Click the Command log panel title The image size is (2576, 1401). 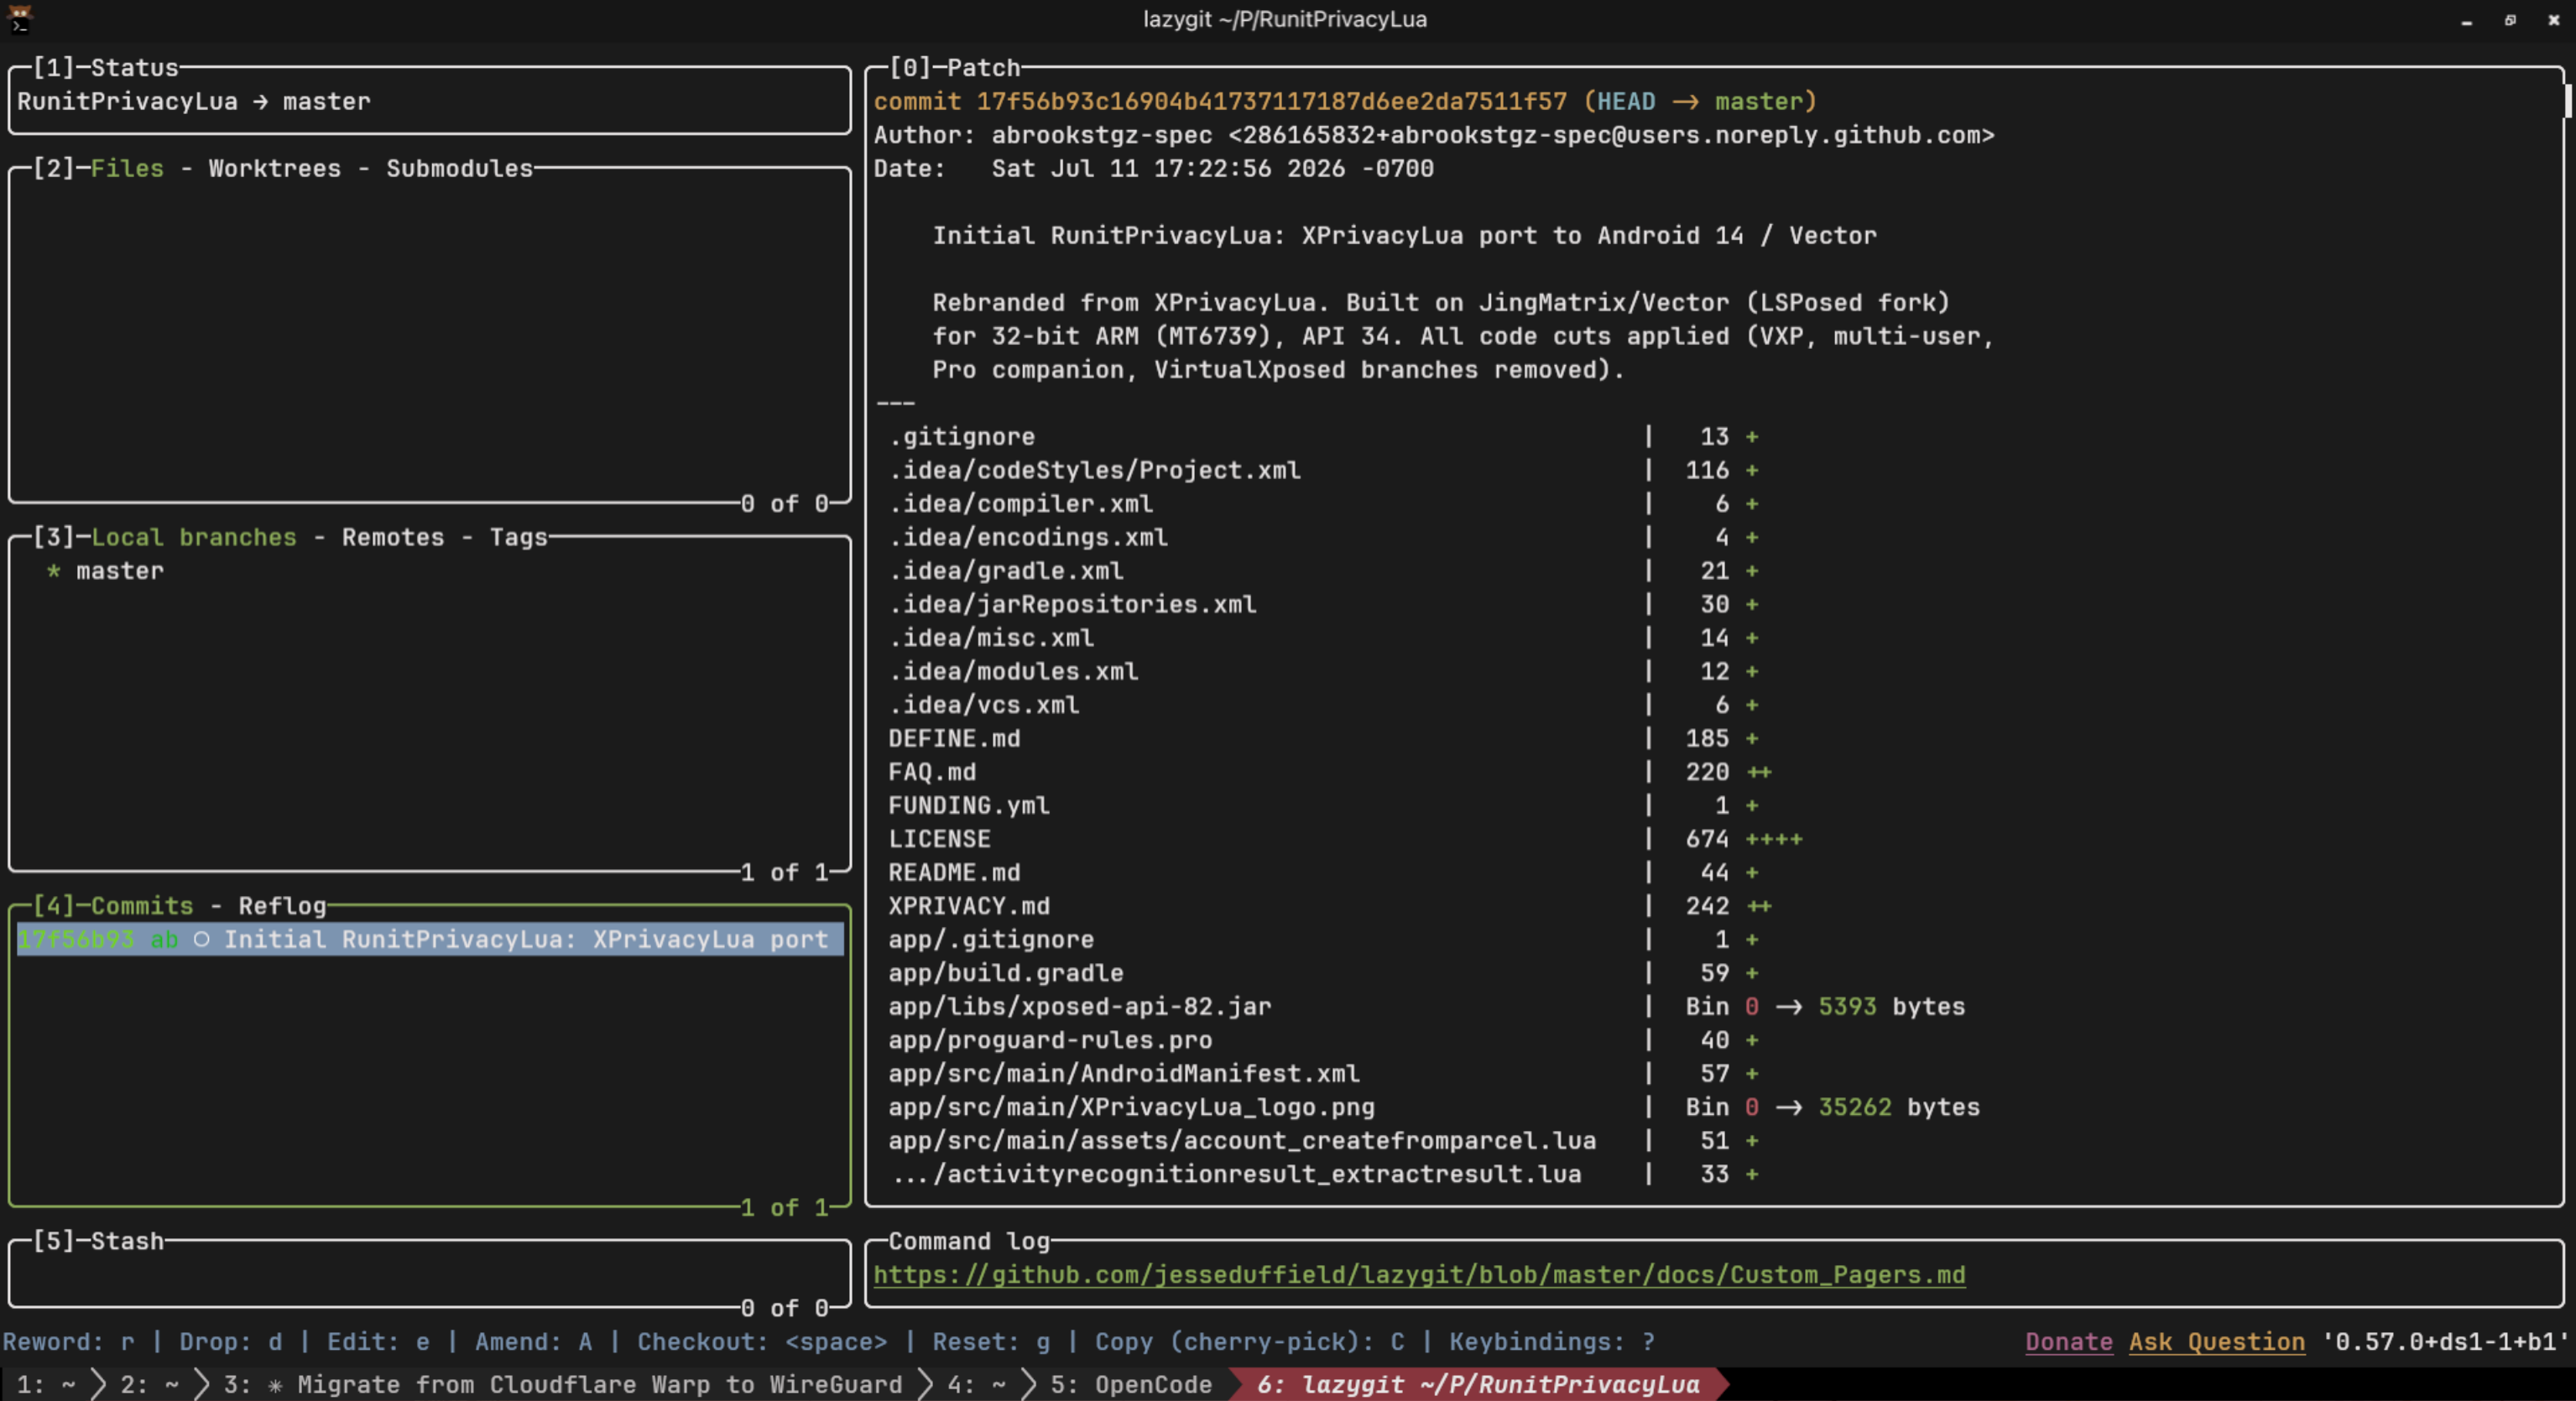[969, 1241]
